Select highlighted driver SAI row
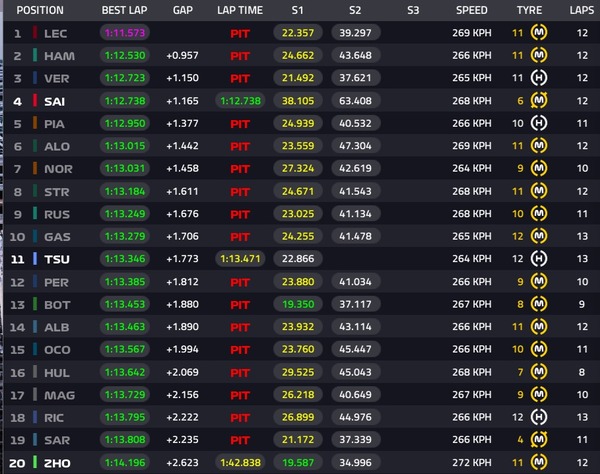600x474 pixels. [302, 101]
